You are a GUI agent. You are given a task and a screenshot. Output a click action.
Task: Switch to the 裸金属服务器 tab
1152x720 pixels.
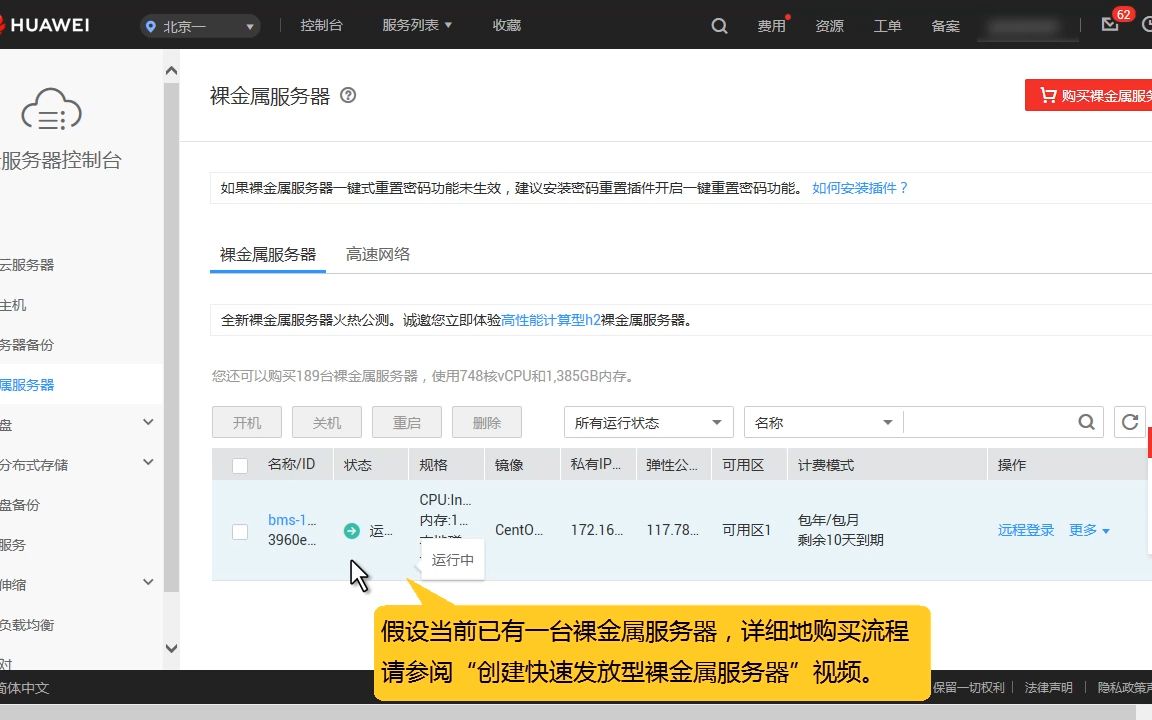click(267, 255)
